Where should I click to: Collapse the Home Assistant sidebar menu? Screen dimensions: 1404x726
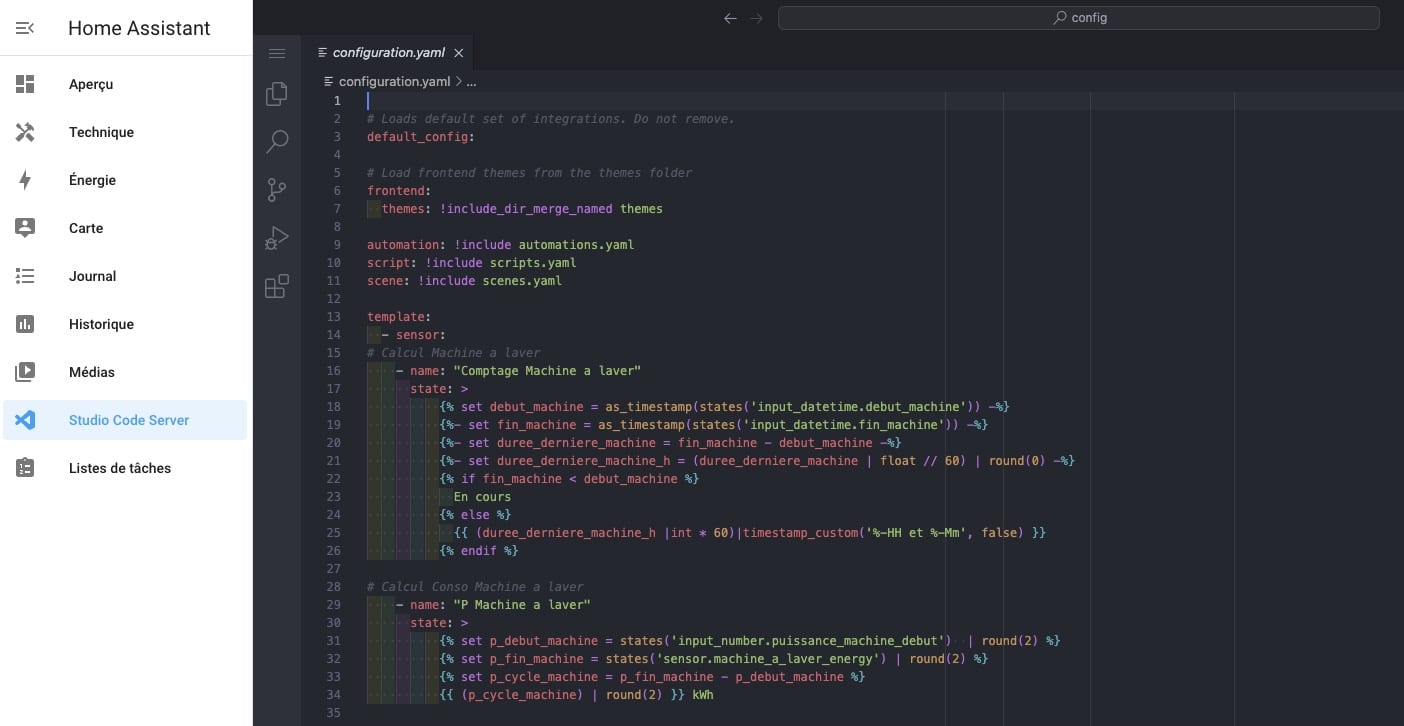pyautogui.click(x=25, y=28)
